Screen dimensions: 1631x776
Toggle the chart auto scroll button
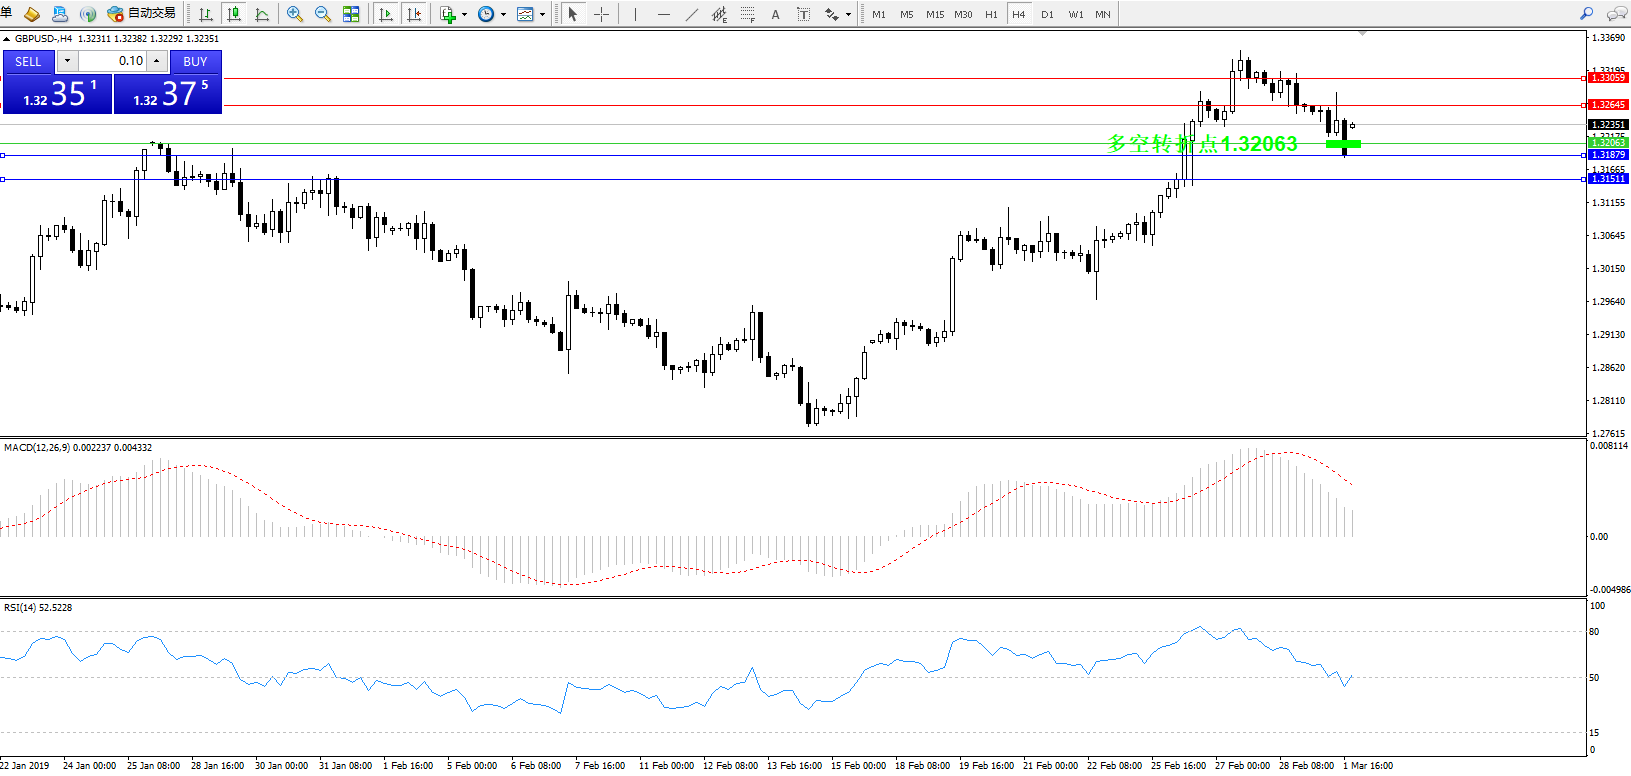386,14
